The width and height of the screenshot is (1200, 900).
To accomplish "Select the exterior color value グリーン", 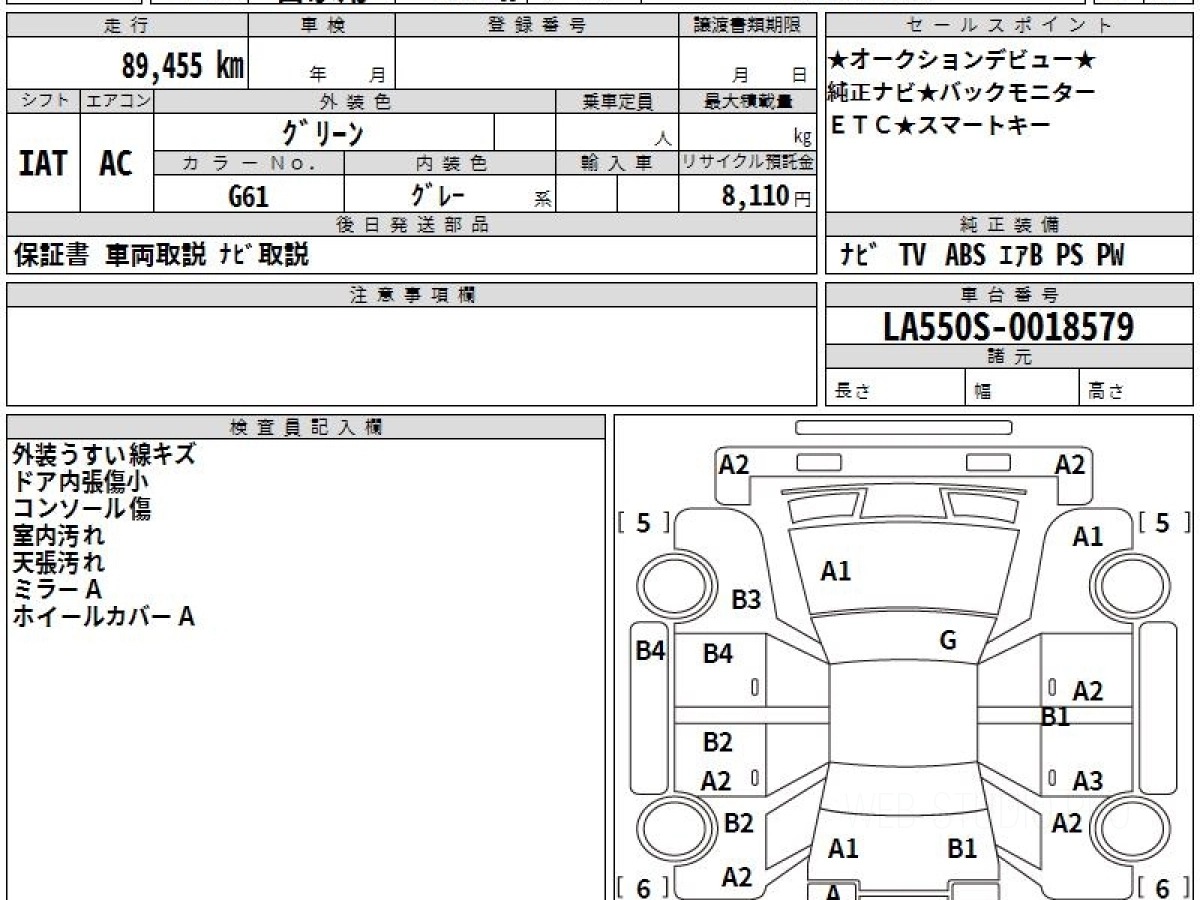I will (x=323, y=132).
